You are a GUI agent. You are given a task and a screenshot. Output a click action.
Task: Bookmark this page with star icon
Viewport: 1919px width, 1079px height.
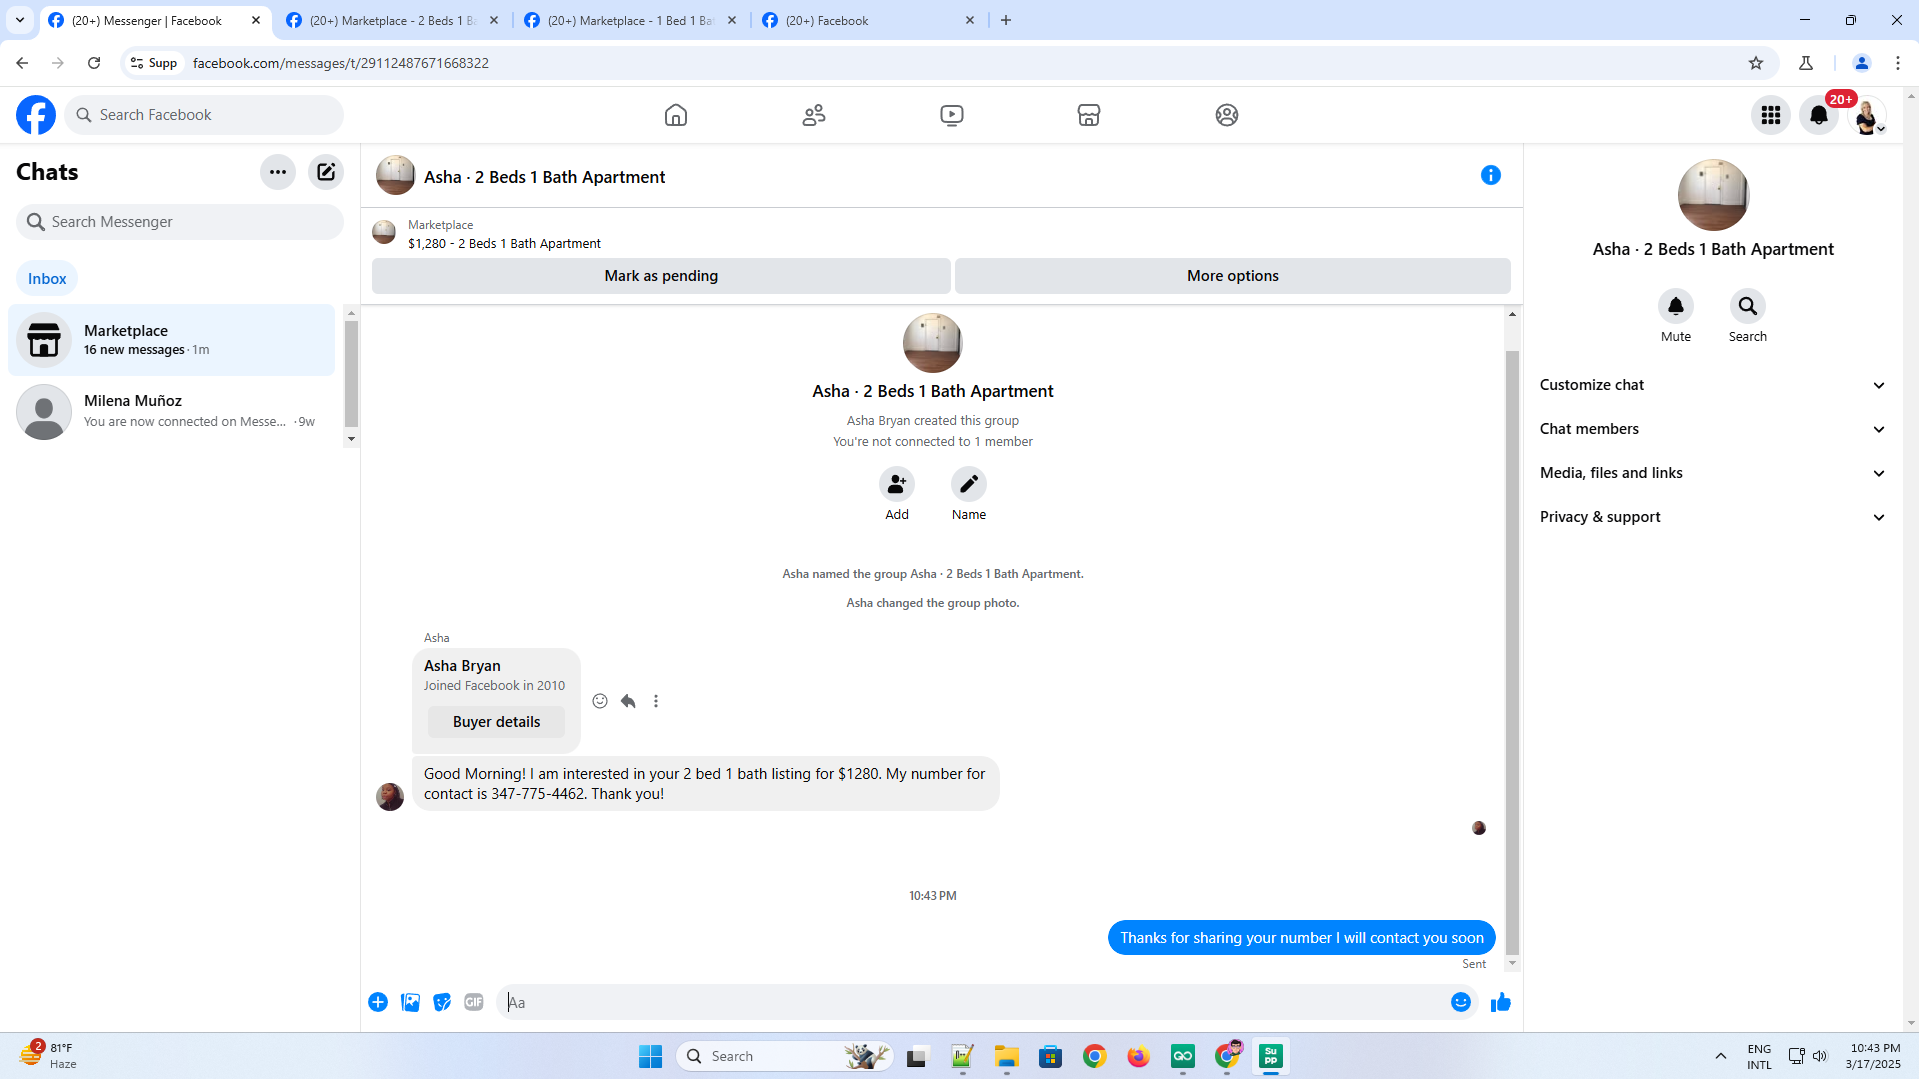click(x=1756, y=63)
